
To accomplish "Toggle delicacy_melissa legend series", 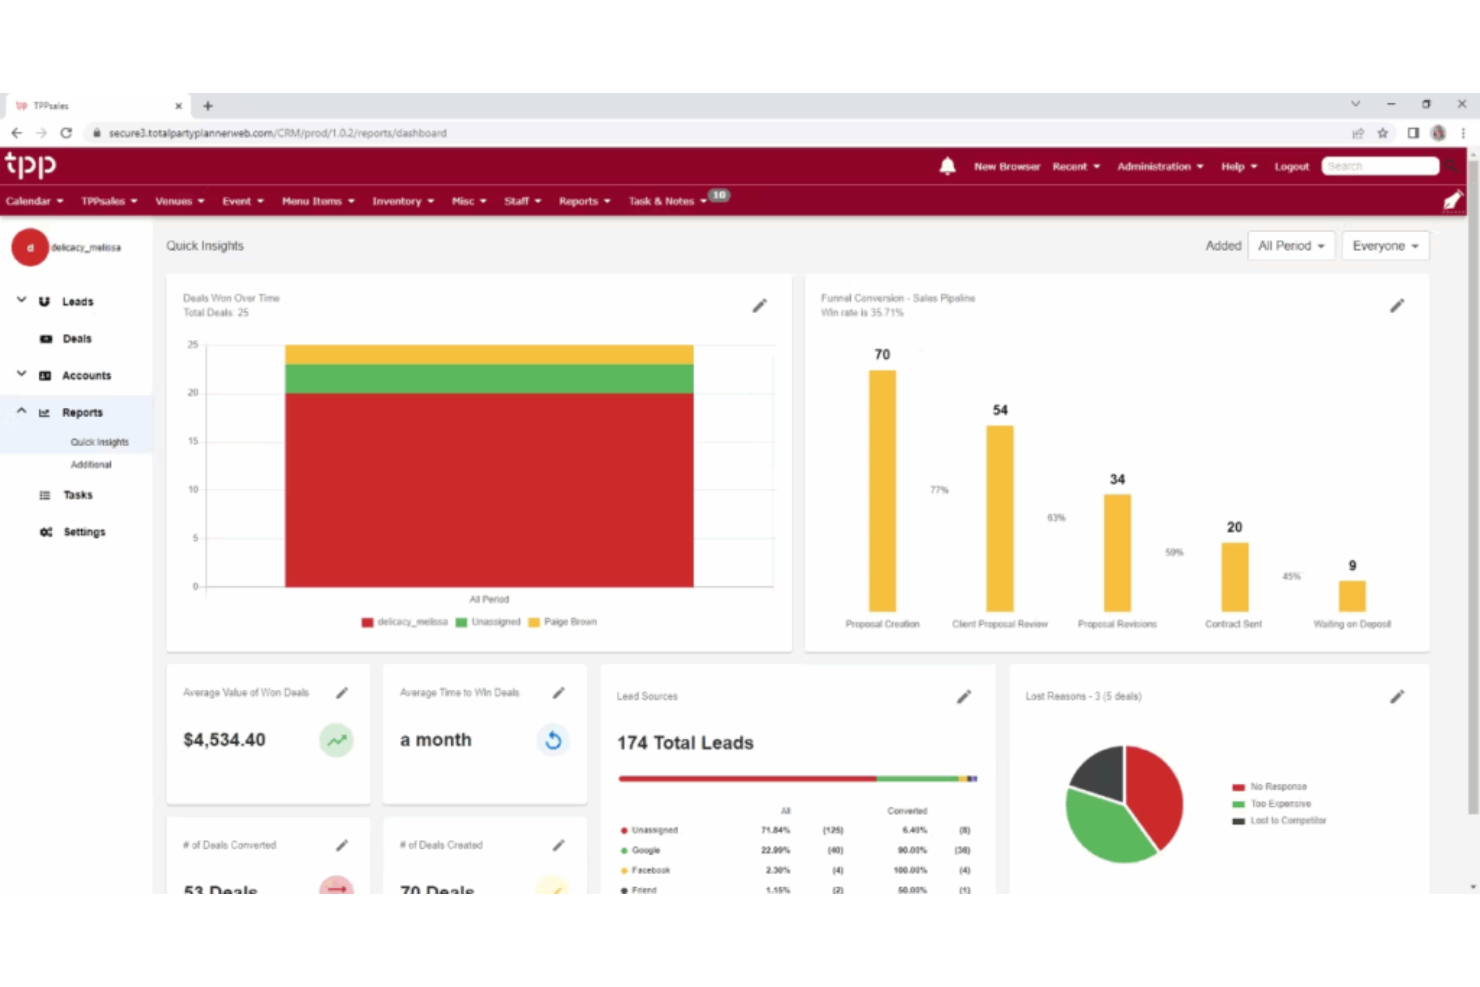I will pos(405,622).
